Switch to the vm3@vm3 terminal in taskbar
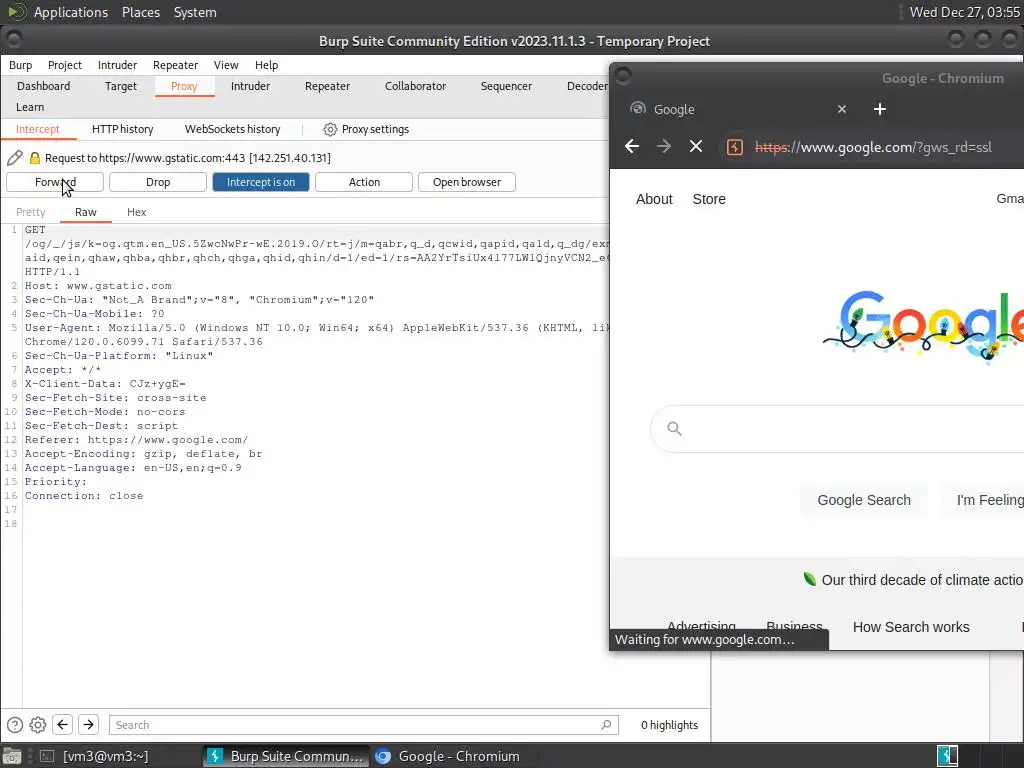 95,756
